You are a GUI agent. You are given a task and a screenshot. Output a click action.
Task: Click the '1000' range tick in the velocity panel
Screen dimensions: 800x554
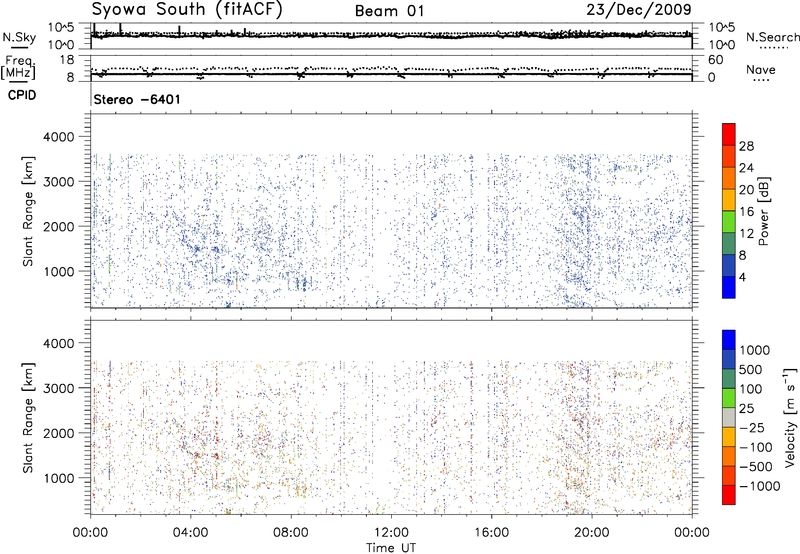(x=59, y=478)
